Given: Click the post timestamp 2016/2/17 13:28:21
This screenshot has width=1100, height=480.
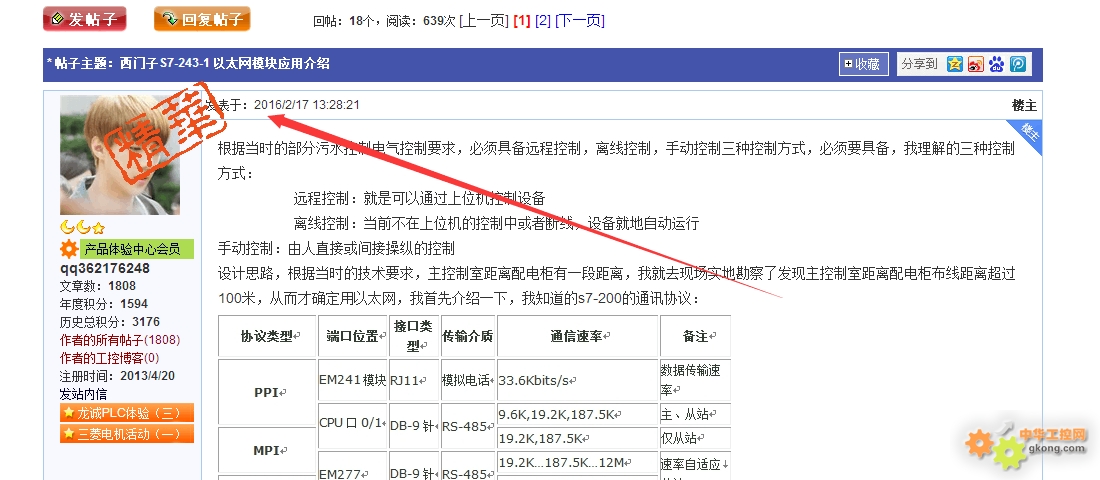Looking at the screenshot, I should (x=307, y=105).
